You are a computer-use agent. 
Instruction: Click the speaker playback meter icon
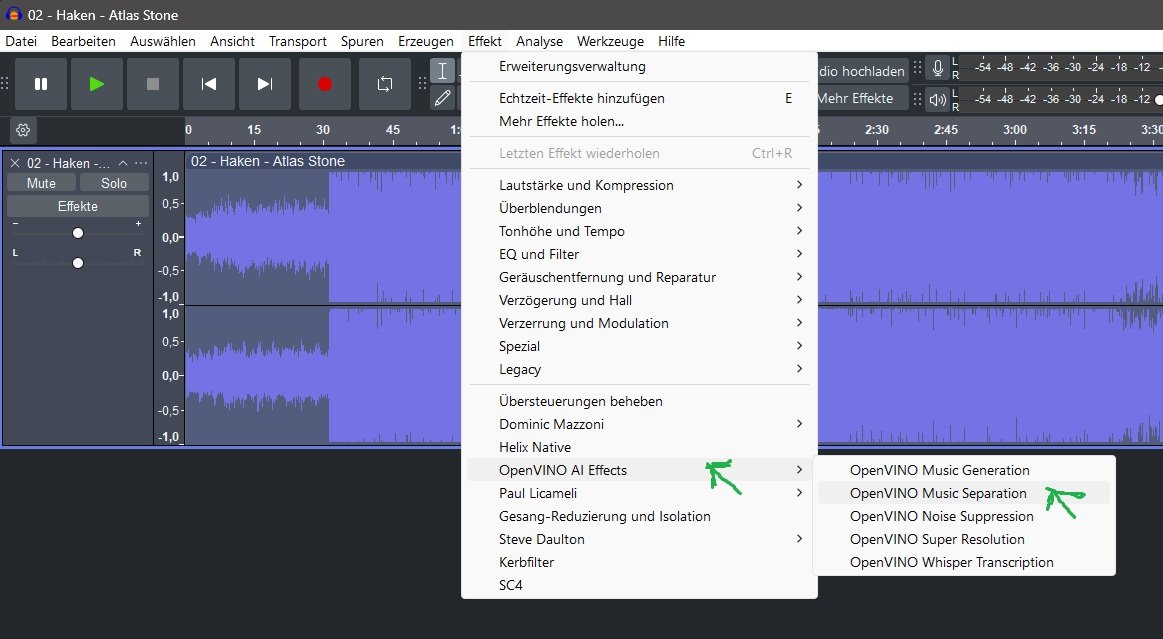tap(937, 99)
